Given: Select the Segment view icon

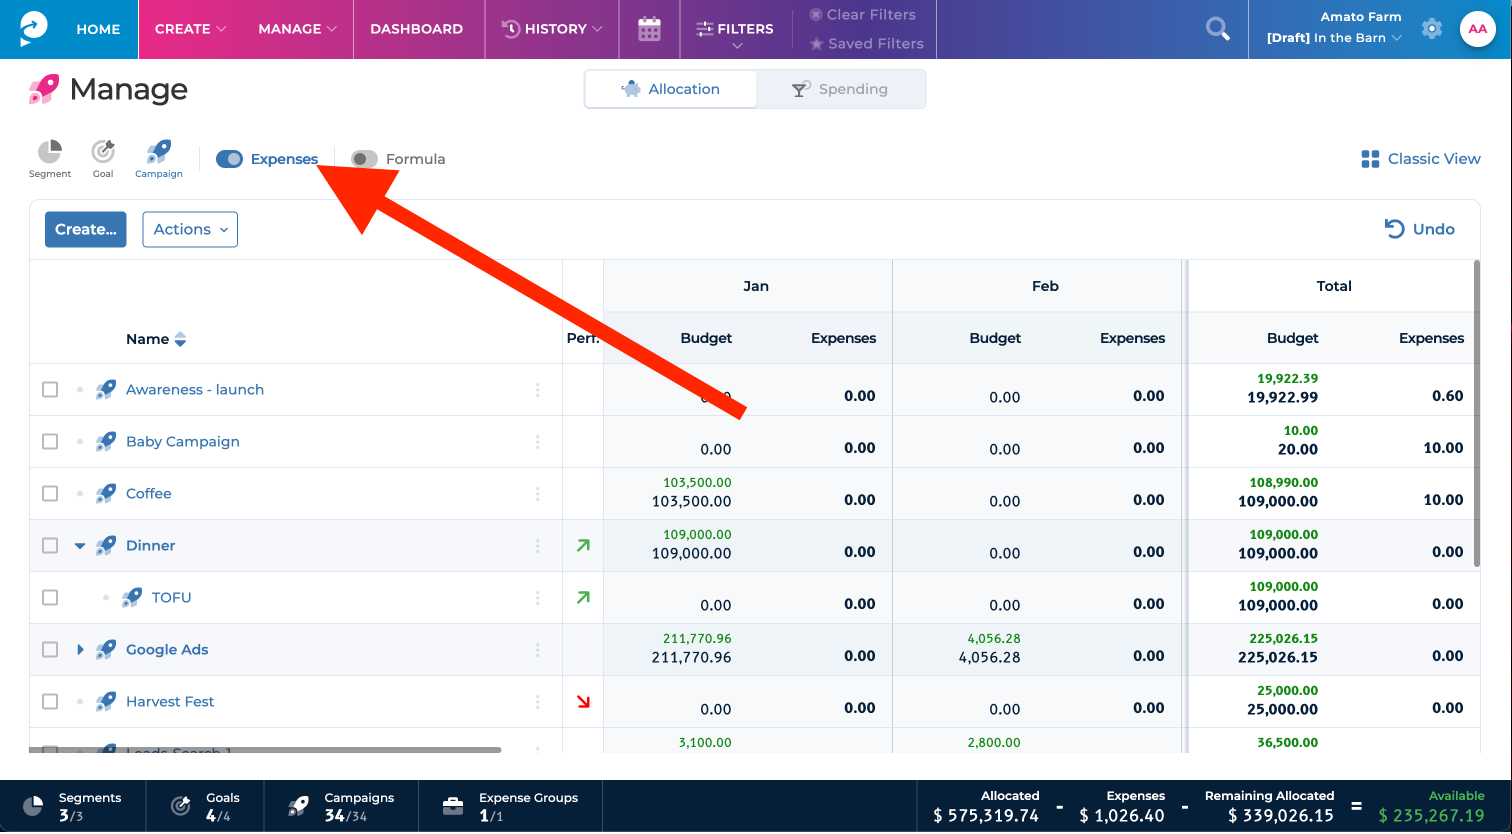Looking at the screenshot, I should click(x=50, y=159).
